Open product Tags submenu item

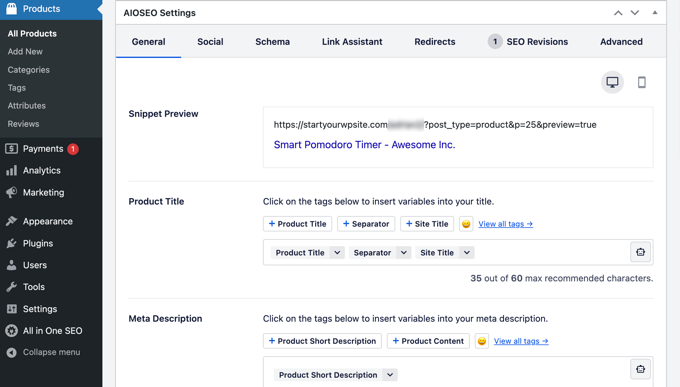[16, 88]
